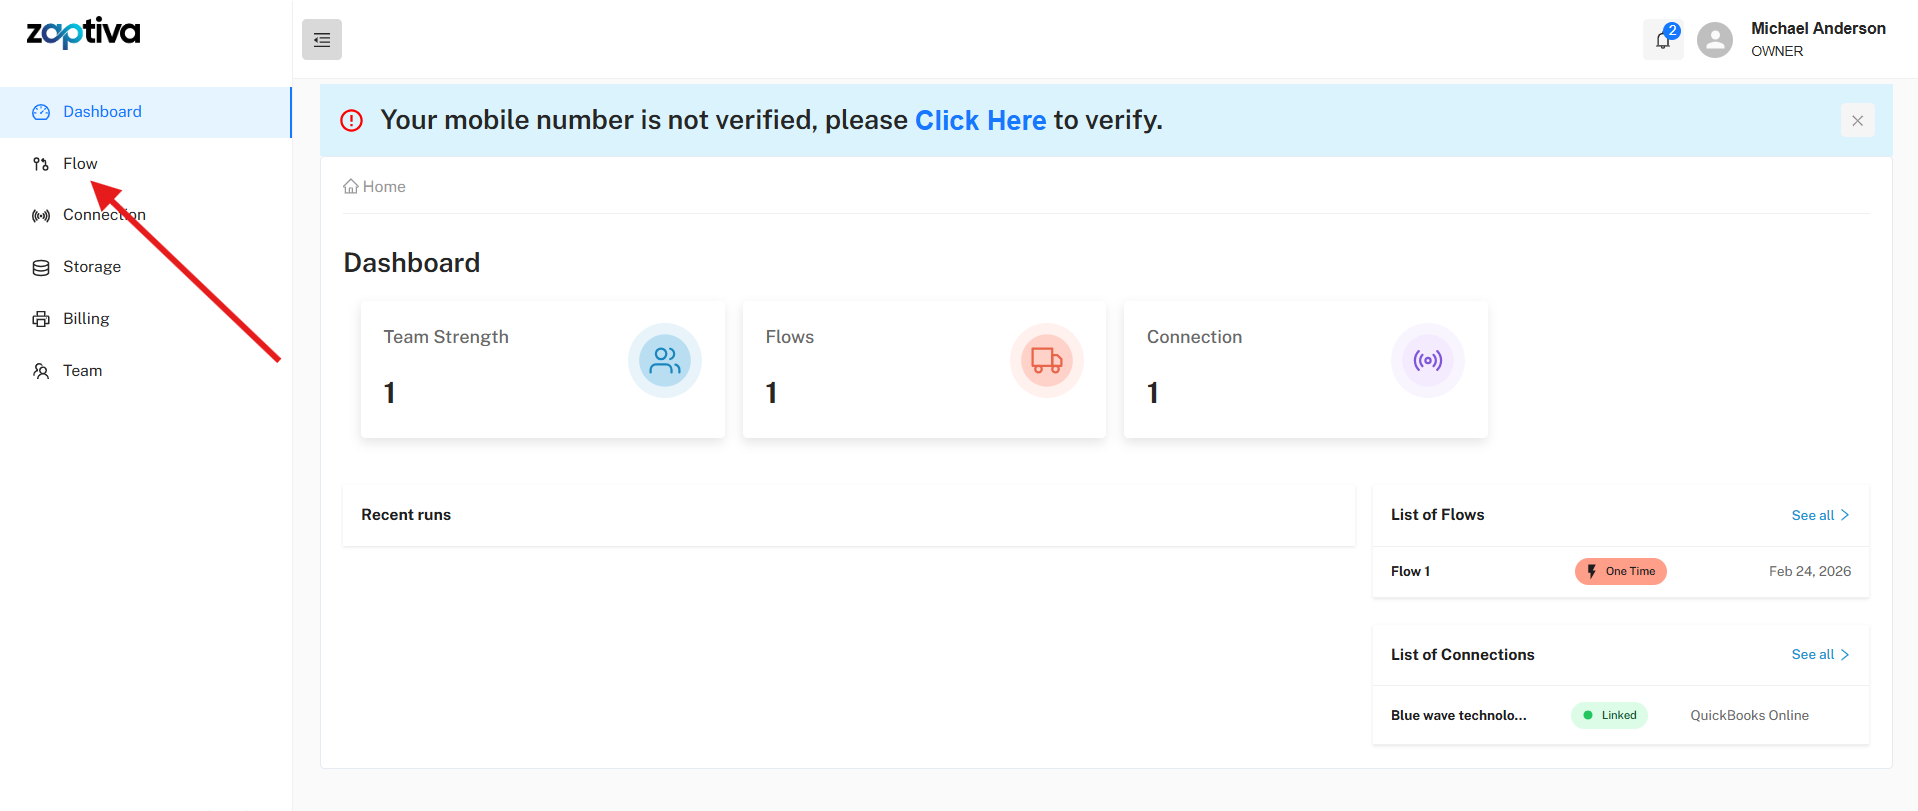The image size is (1918, 811).
Task: Click the Flows truck icon
Action: tap(1046, 360)
